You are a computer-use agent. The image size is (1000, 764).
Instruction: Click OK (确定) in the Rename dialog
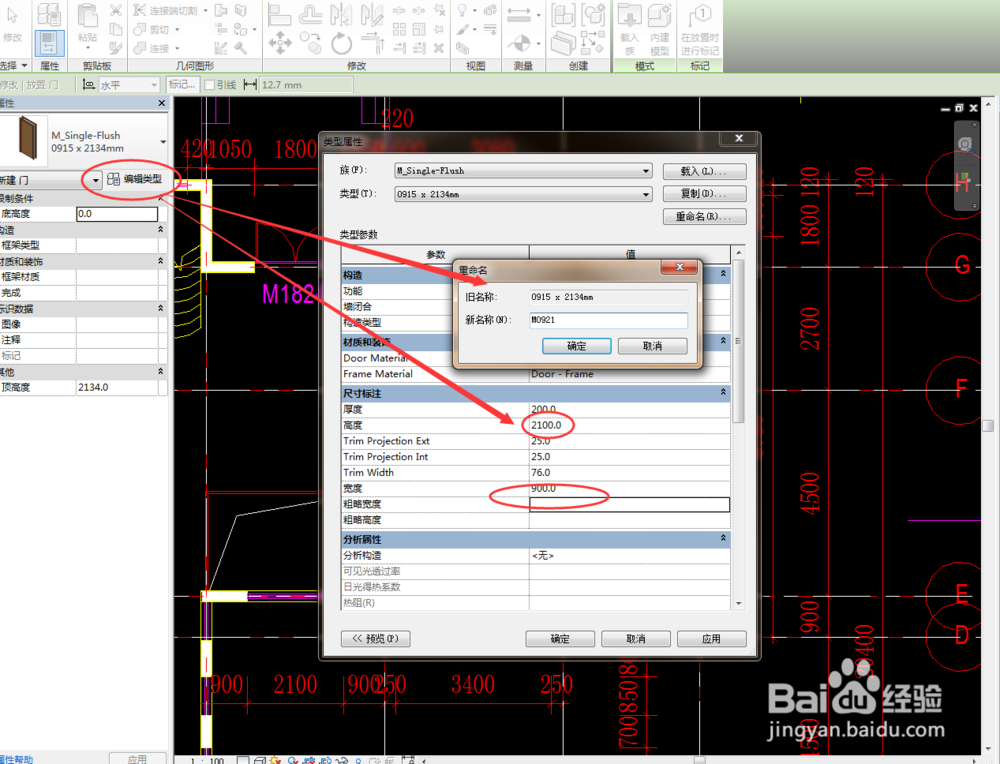577,346
